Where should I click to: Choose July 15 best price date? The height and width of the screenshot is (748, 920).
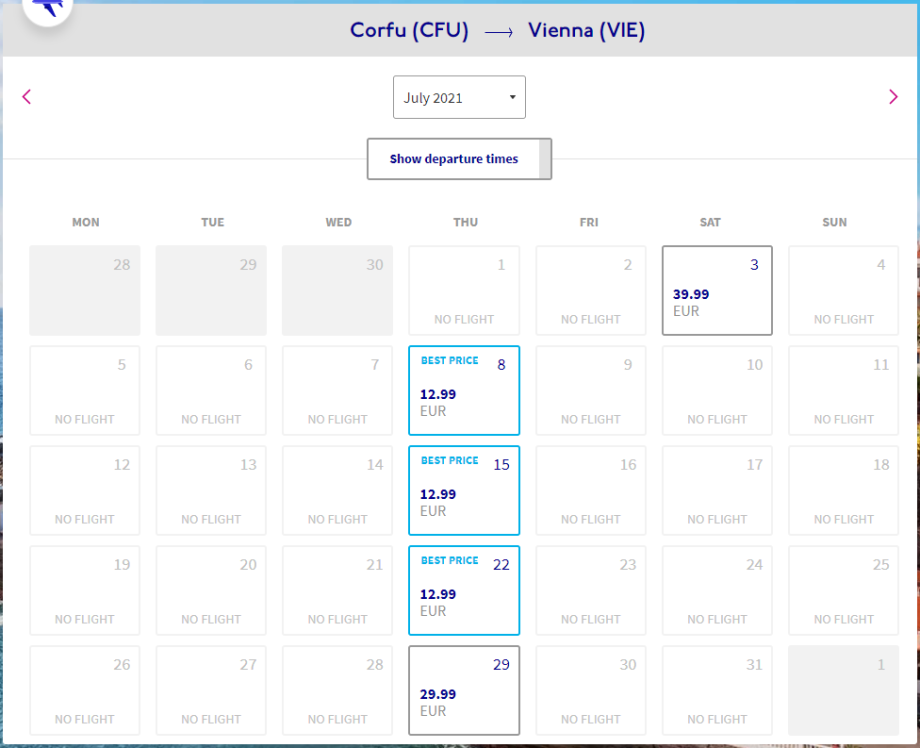(464, 490)
